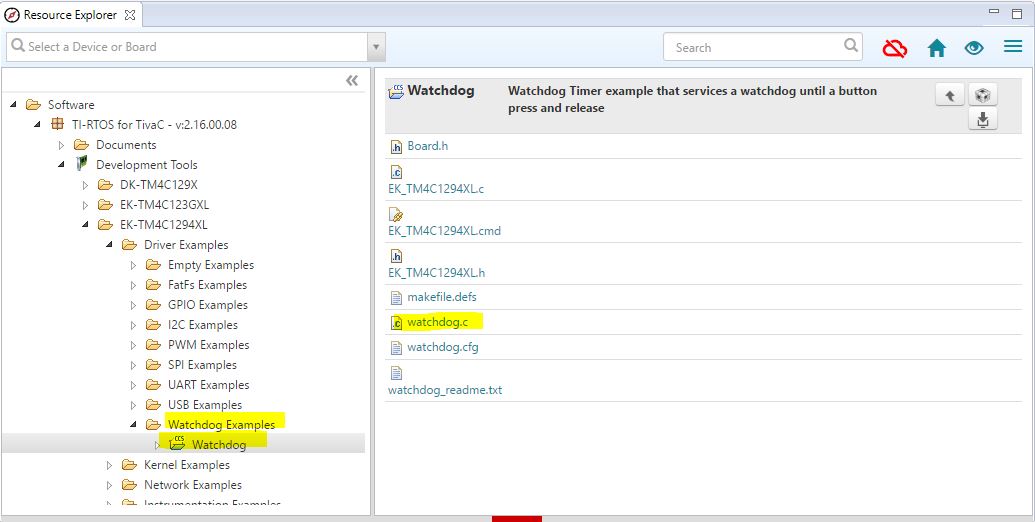
Task: Click the header icon above EK_TM4C1294XL.h
Action: (396, 256)
